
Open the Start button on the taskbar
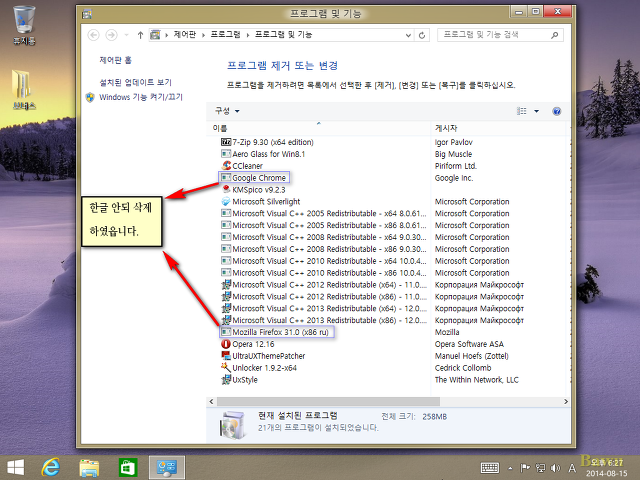(16, 467)
